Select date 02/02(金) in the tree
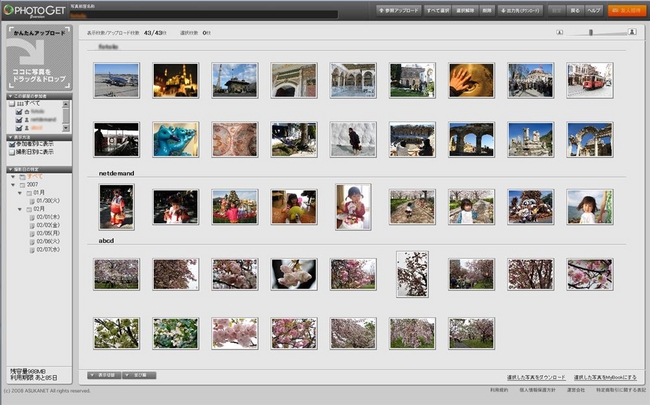Screen dimensions: 650x405 click(48, 225)
